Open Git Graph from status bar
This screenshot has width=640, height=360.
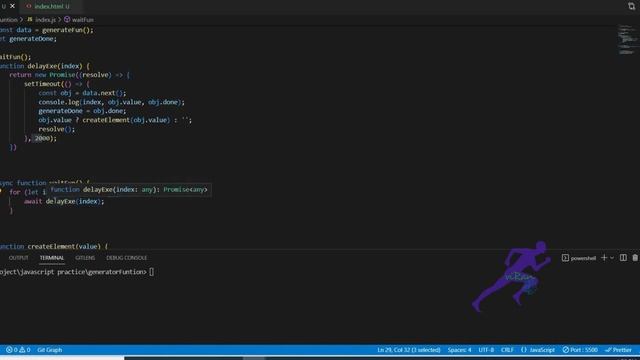pyautogui.click(x=50, y=350)
